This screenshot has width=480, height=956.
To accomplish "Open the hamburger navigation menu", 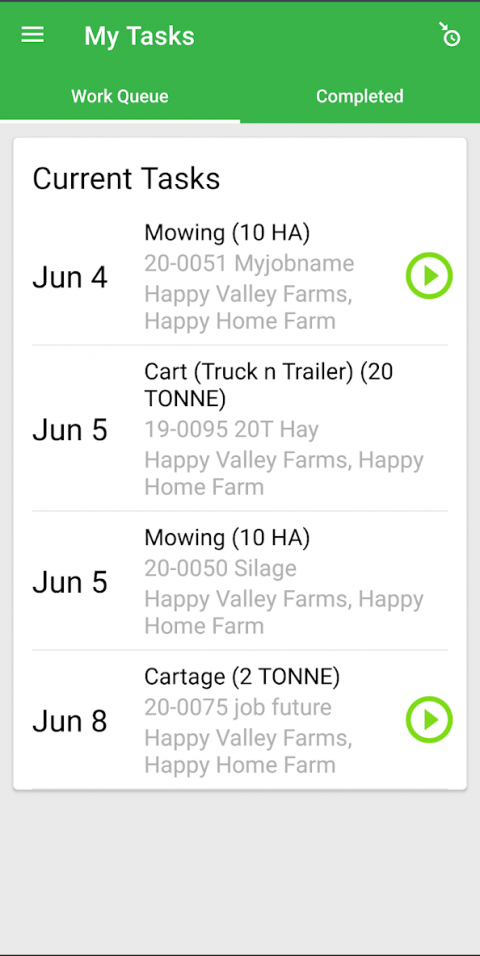I will (32, 35).
